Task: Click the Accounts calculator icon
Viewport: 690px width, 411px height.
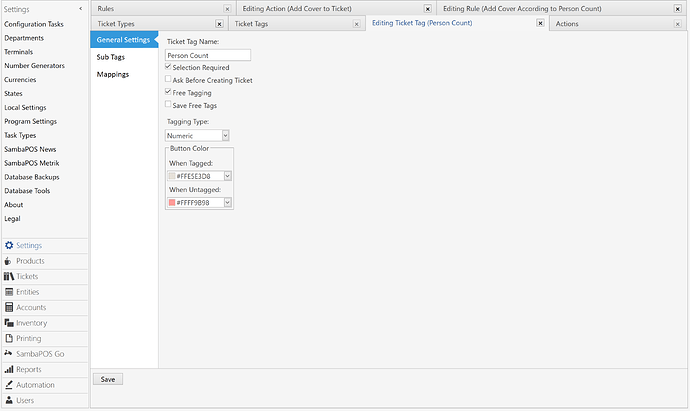Action: click(x=9, y=307)
